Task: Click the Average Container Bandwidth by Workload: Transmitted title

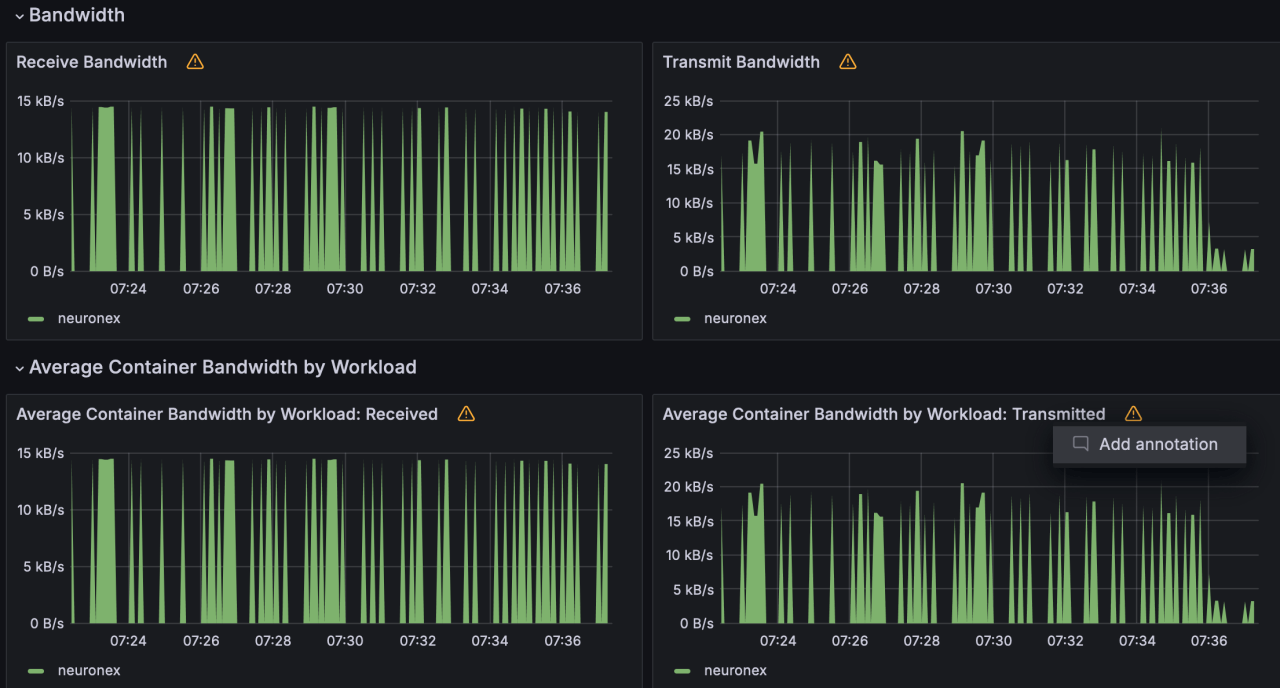Action: [884, 414]
